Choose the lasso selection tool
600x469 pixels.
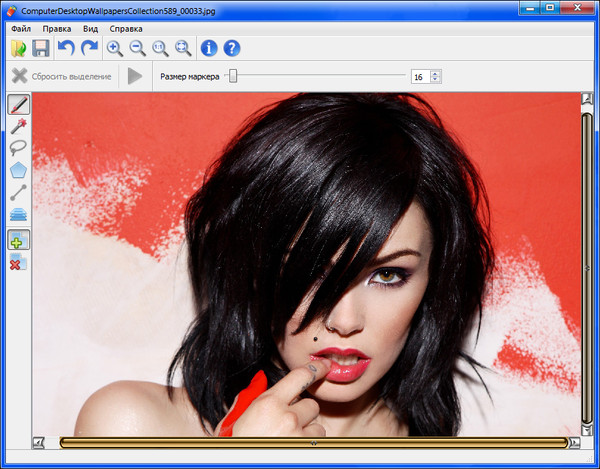click(18, 148)
